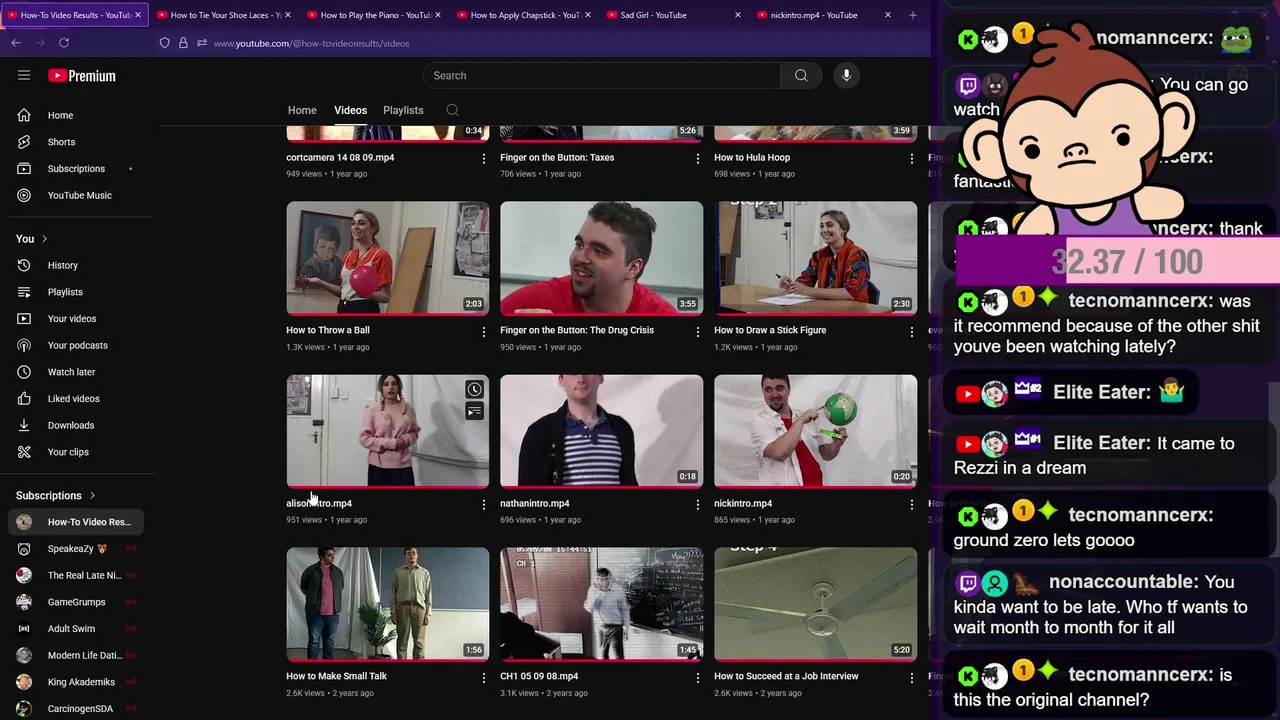Open How to Throw a Ball video thumbnail

point(388,258)
